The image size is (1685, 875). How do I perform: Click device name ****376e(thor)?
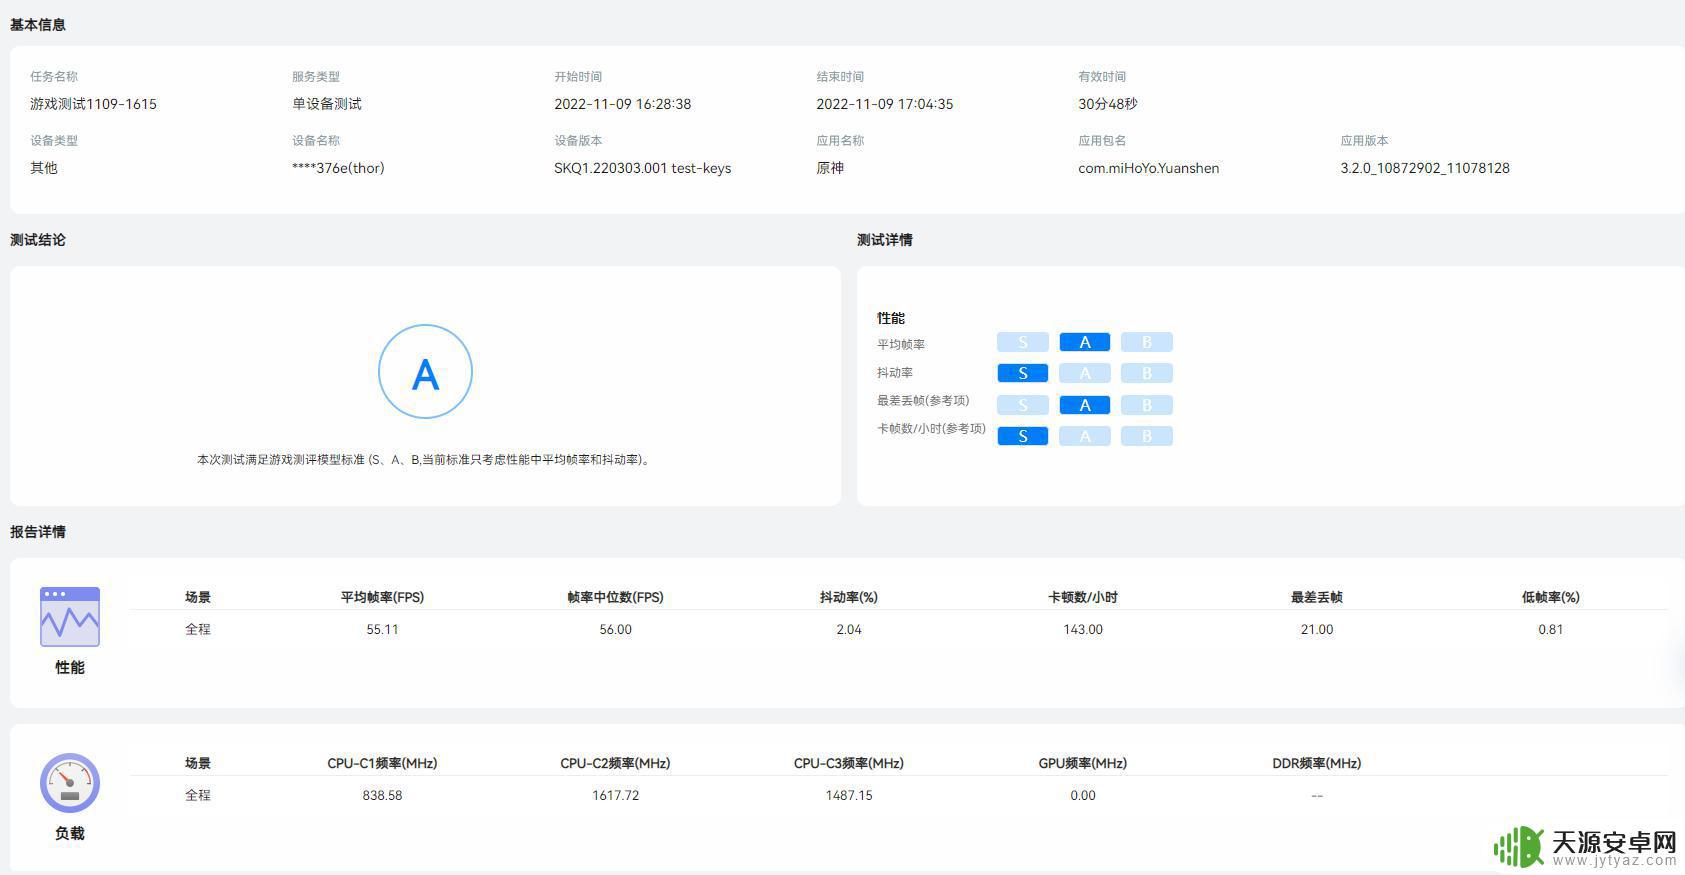338,168
